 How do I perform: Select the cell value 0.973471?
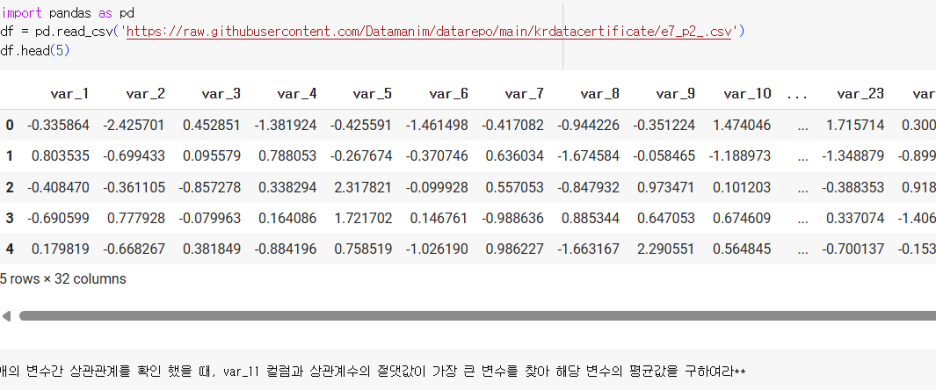click(666, 187)
